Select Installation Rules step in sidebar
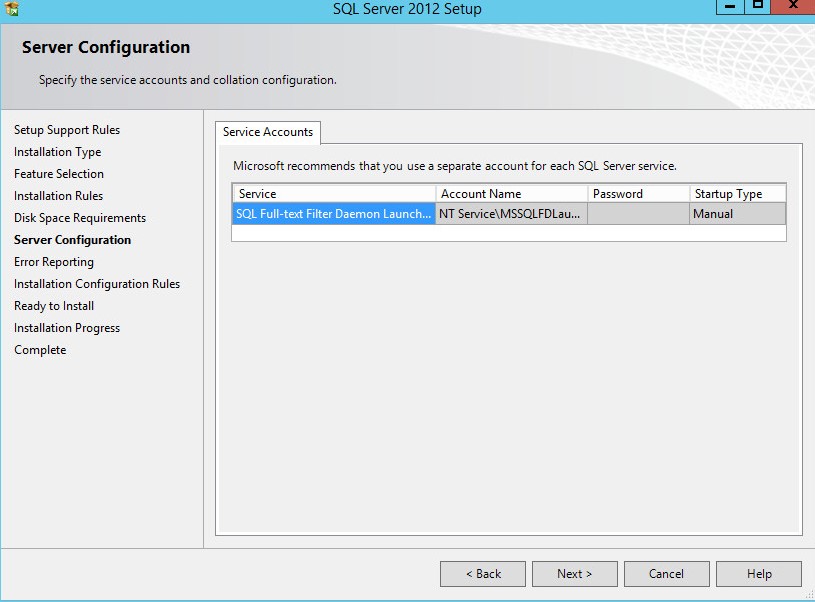The height and width of the screenshot is (602, 815). pyautogui.click(x=58, y=195)
